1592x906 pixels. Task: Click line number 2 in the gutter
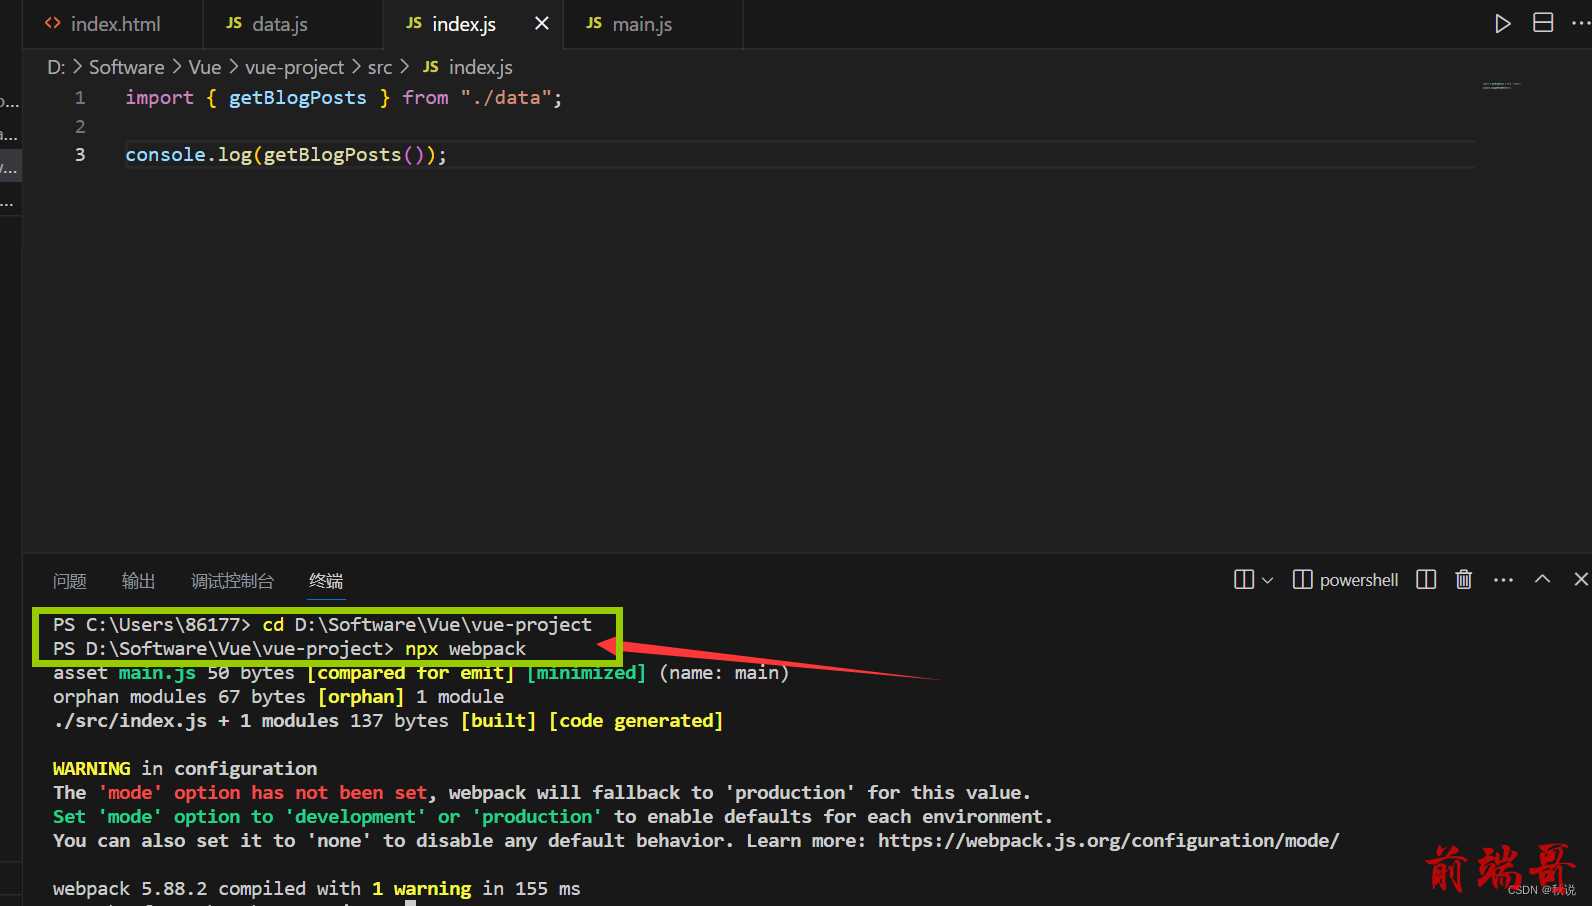[80, 126]
